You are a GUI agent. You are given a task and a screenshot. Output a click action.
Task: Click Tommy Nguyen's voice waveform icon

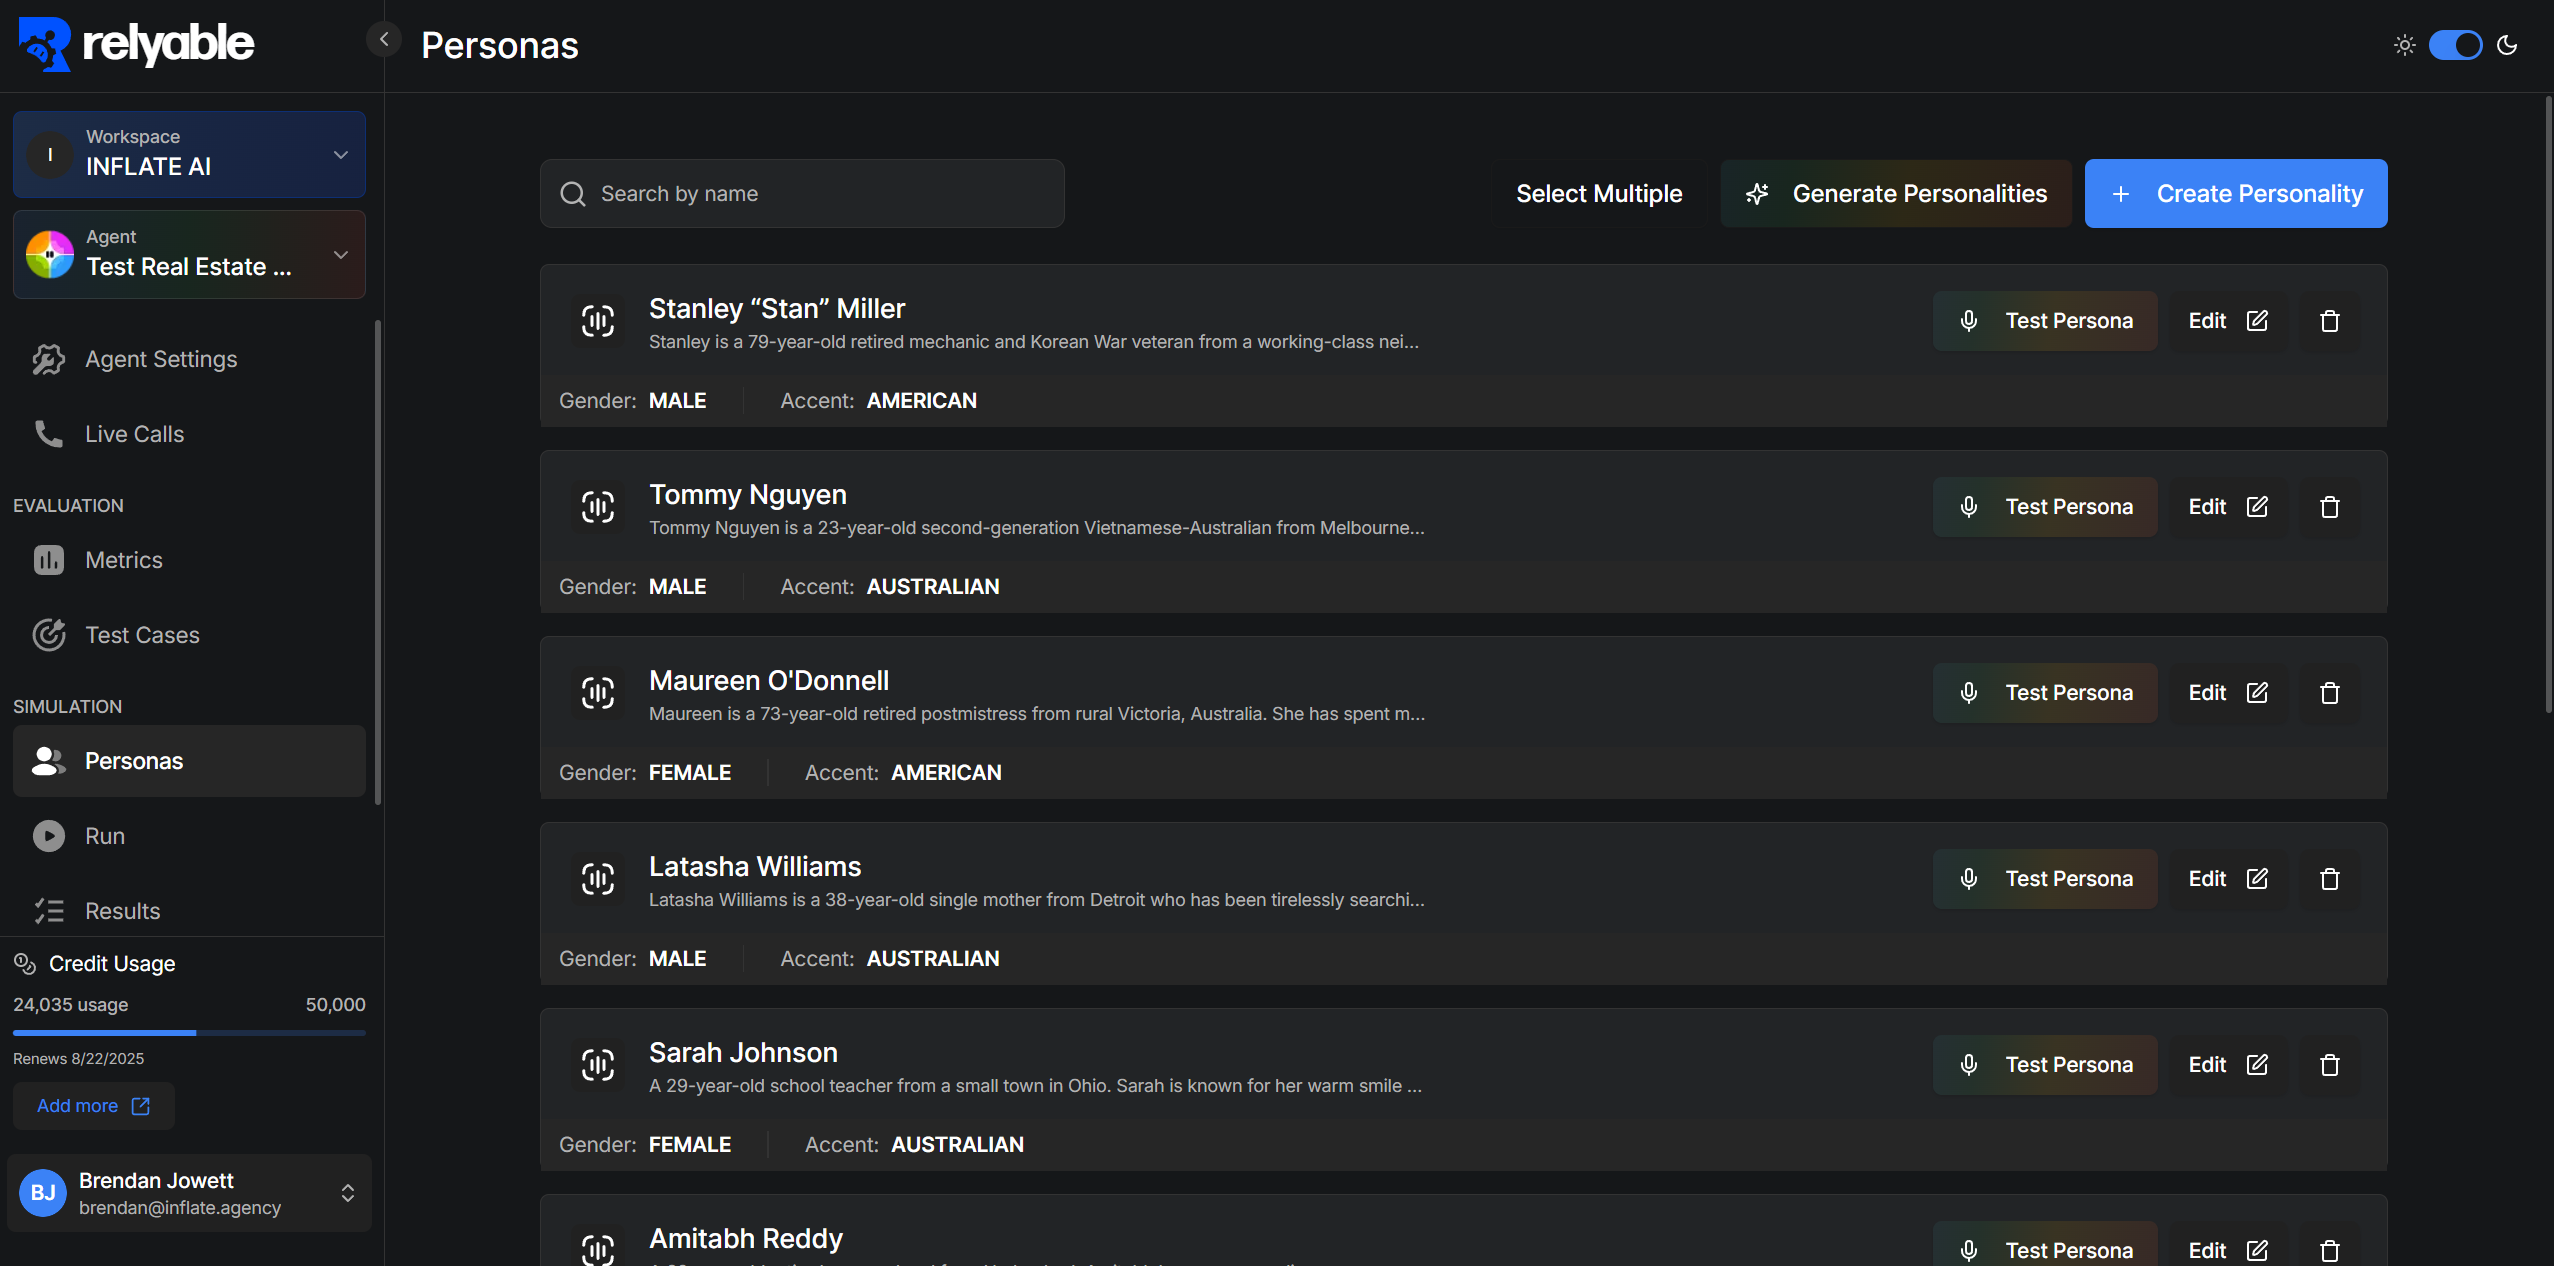(598, 507)
